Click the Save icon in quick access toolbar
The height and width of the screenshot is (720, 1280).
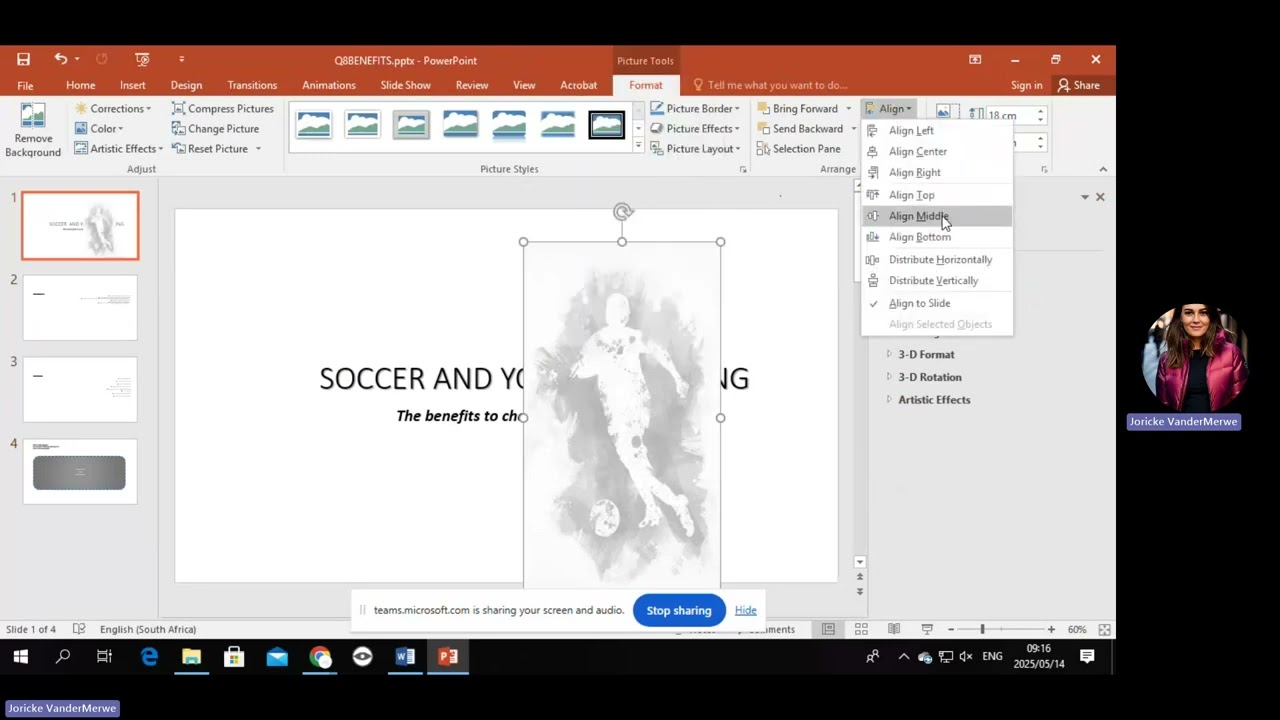pyautogui.click(x=23, y=60)
